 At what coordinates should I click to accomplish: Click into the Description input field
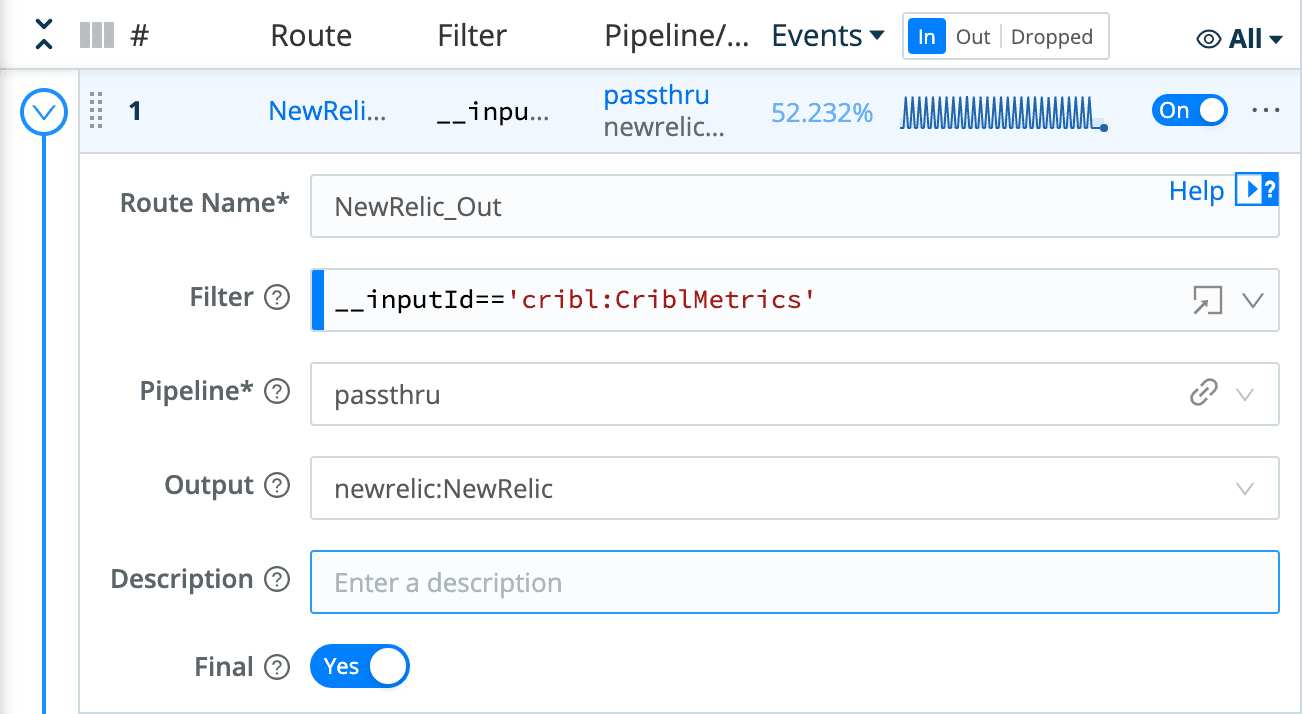pos(794,582)
